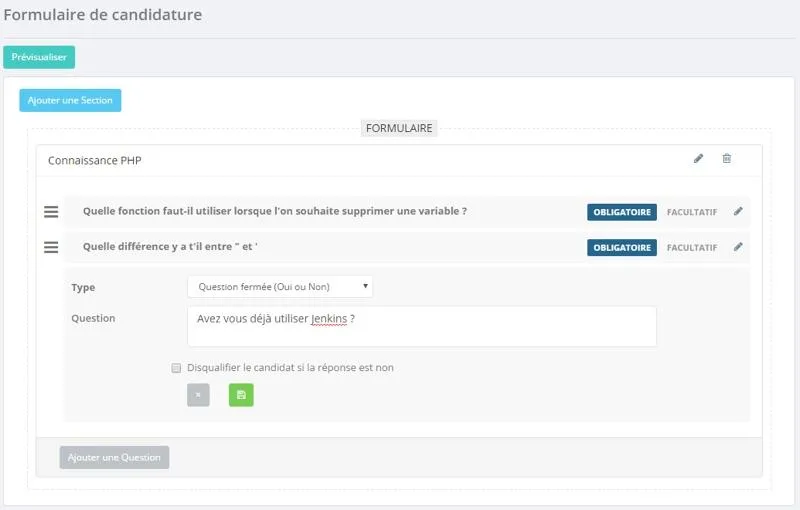Click the 'Disqualifier le candidat' label text
The height and width of the screenshot is (510, 800).
290,368
